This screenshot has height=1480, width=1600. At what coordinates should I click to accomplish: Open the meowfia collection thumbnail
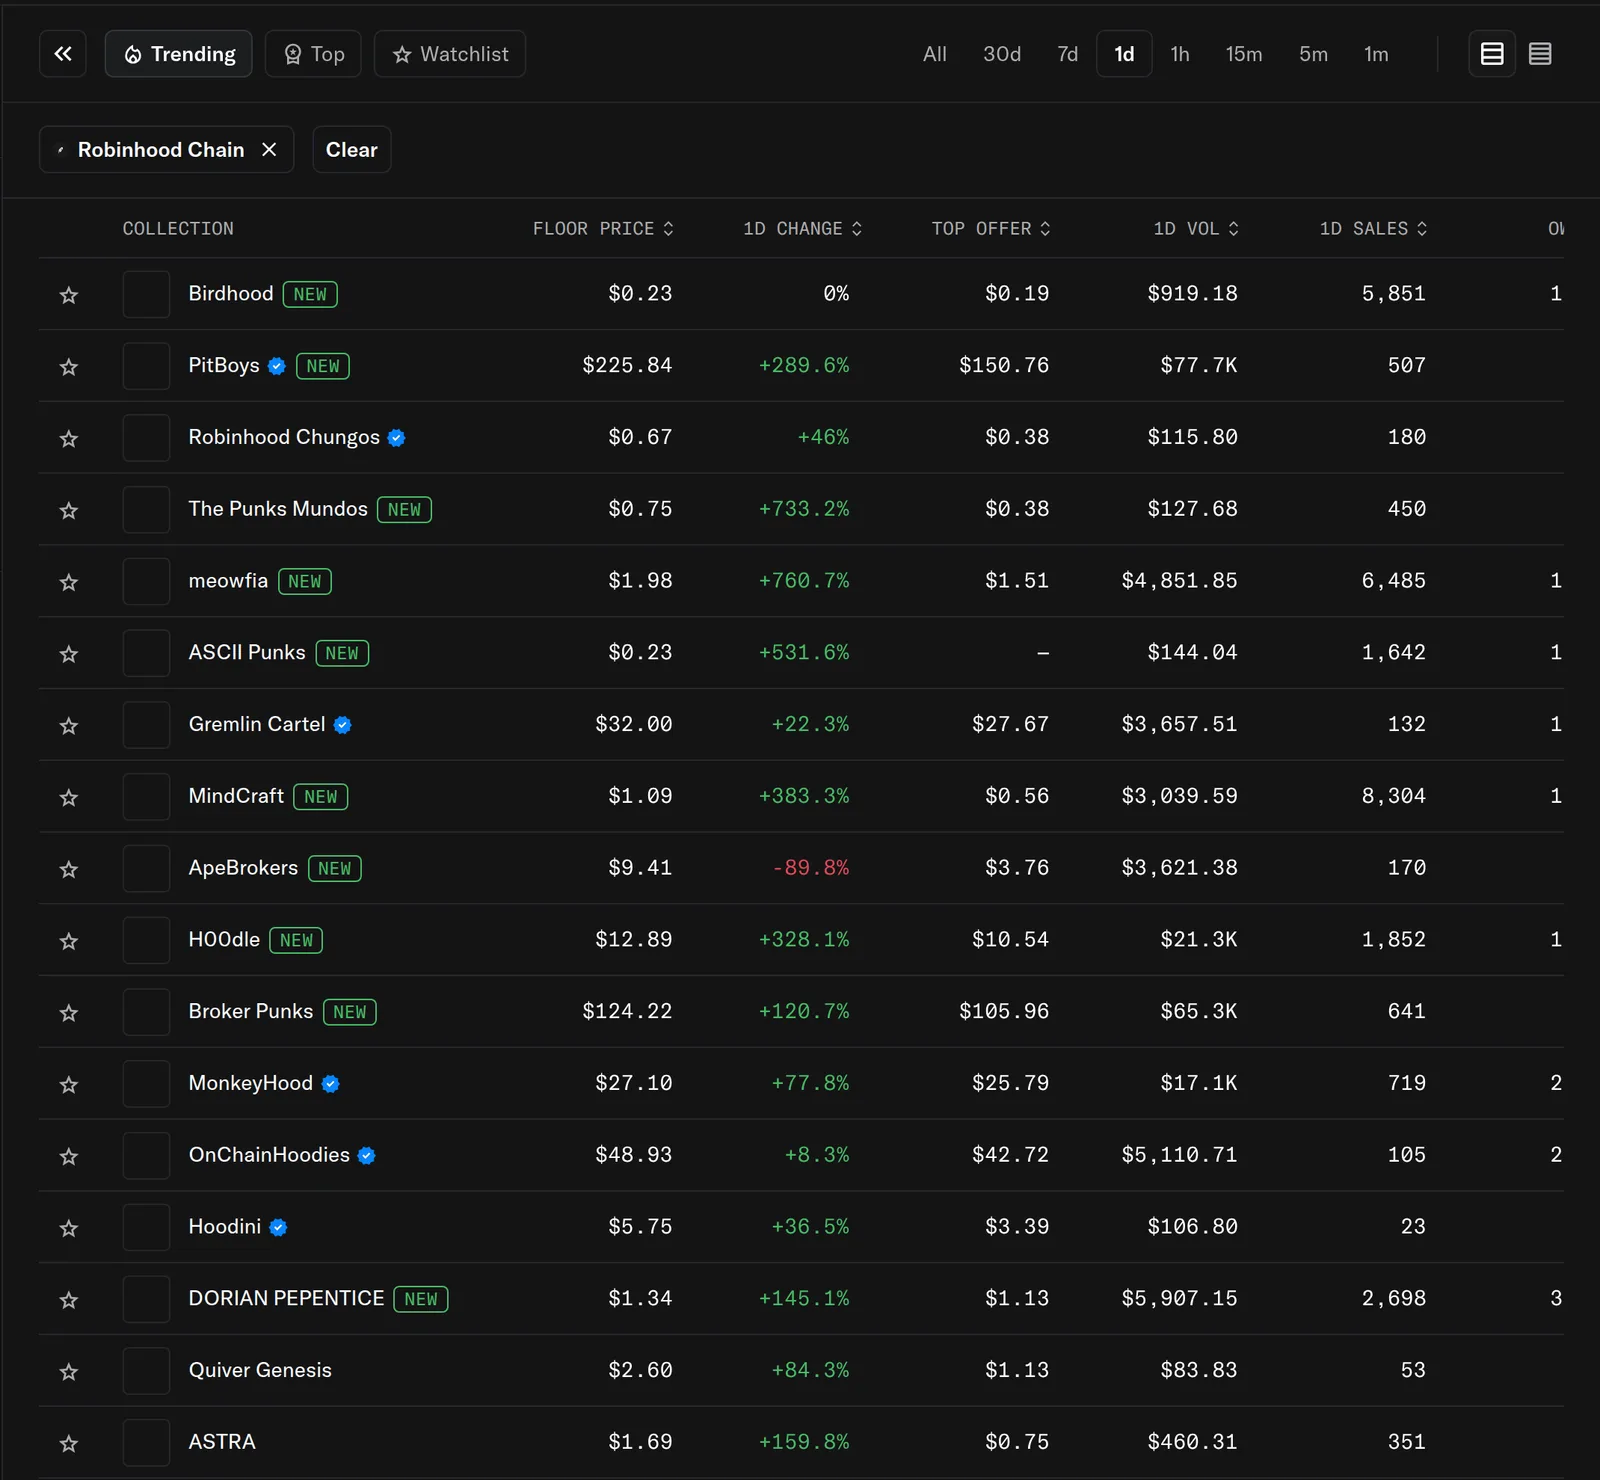(x=146, y=581)
